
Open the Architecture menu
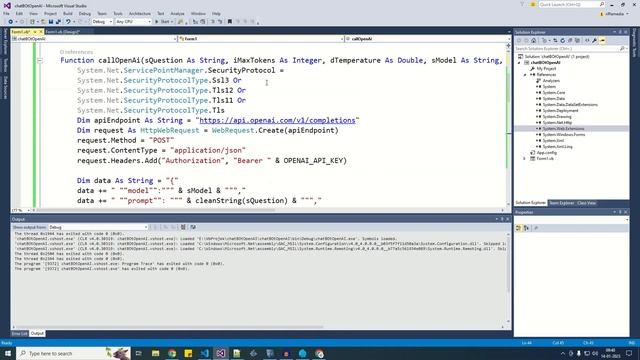tap(140, 13)
